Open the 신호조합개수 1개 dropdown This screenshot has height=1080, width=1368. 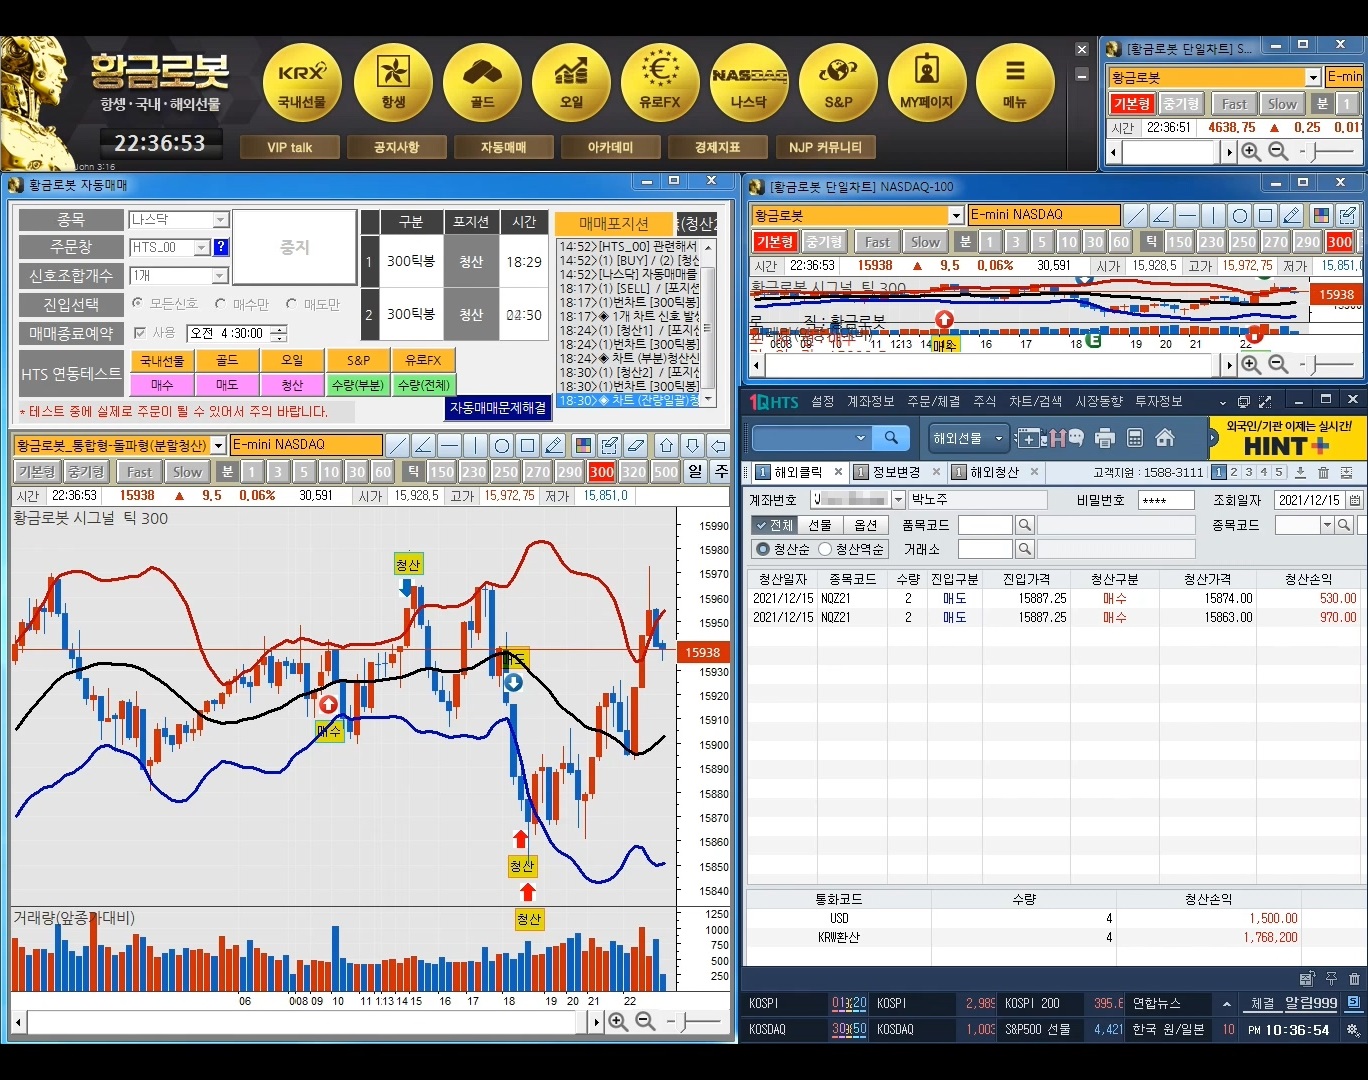179,275
